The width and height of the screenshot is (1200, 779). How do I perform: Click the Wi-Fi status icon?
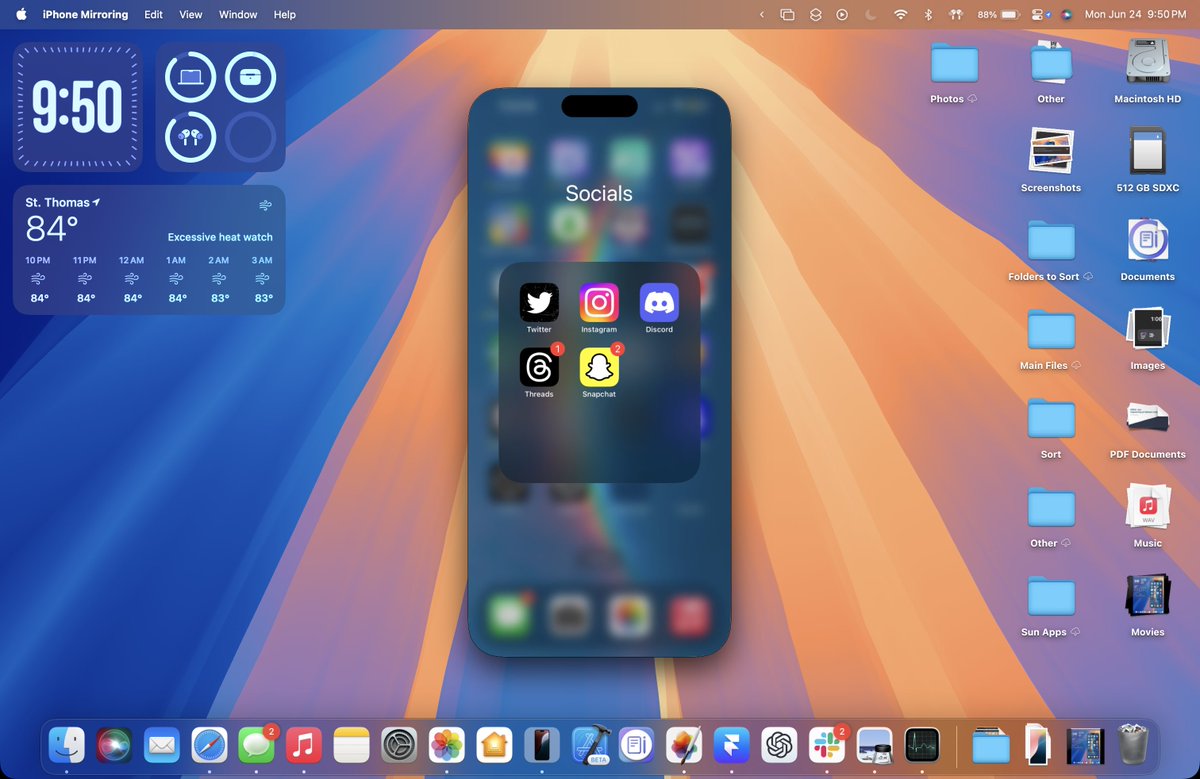point(900,14)
